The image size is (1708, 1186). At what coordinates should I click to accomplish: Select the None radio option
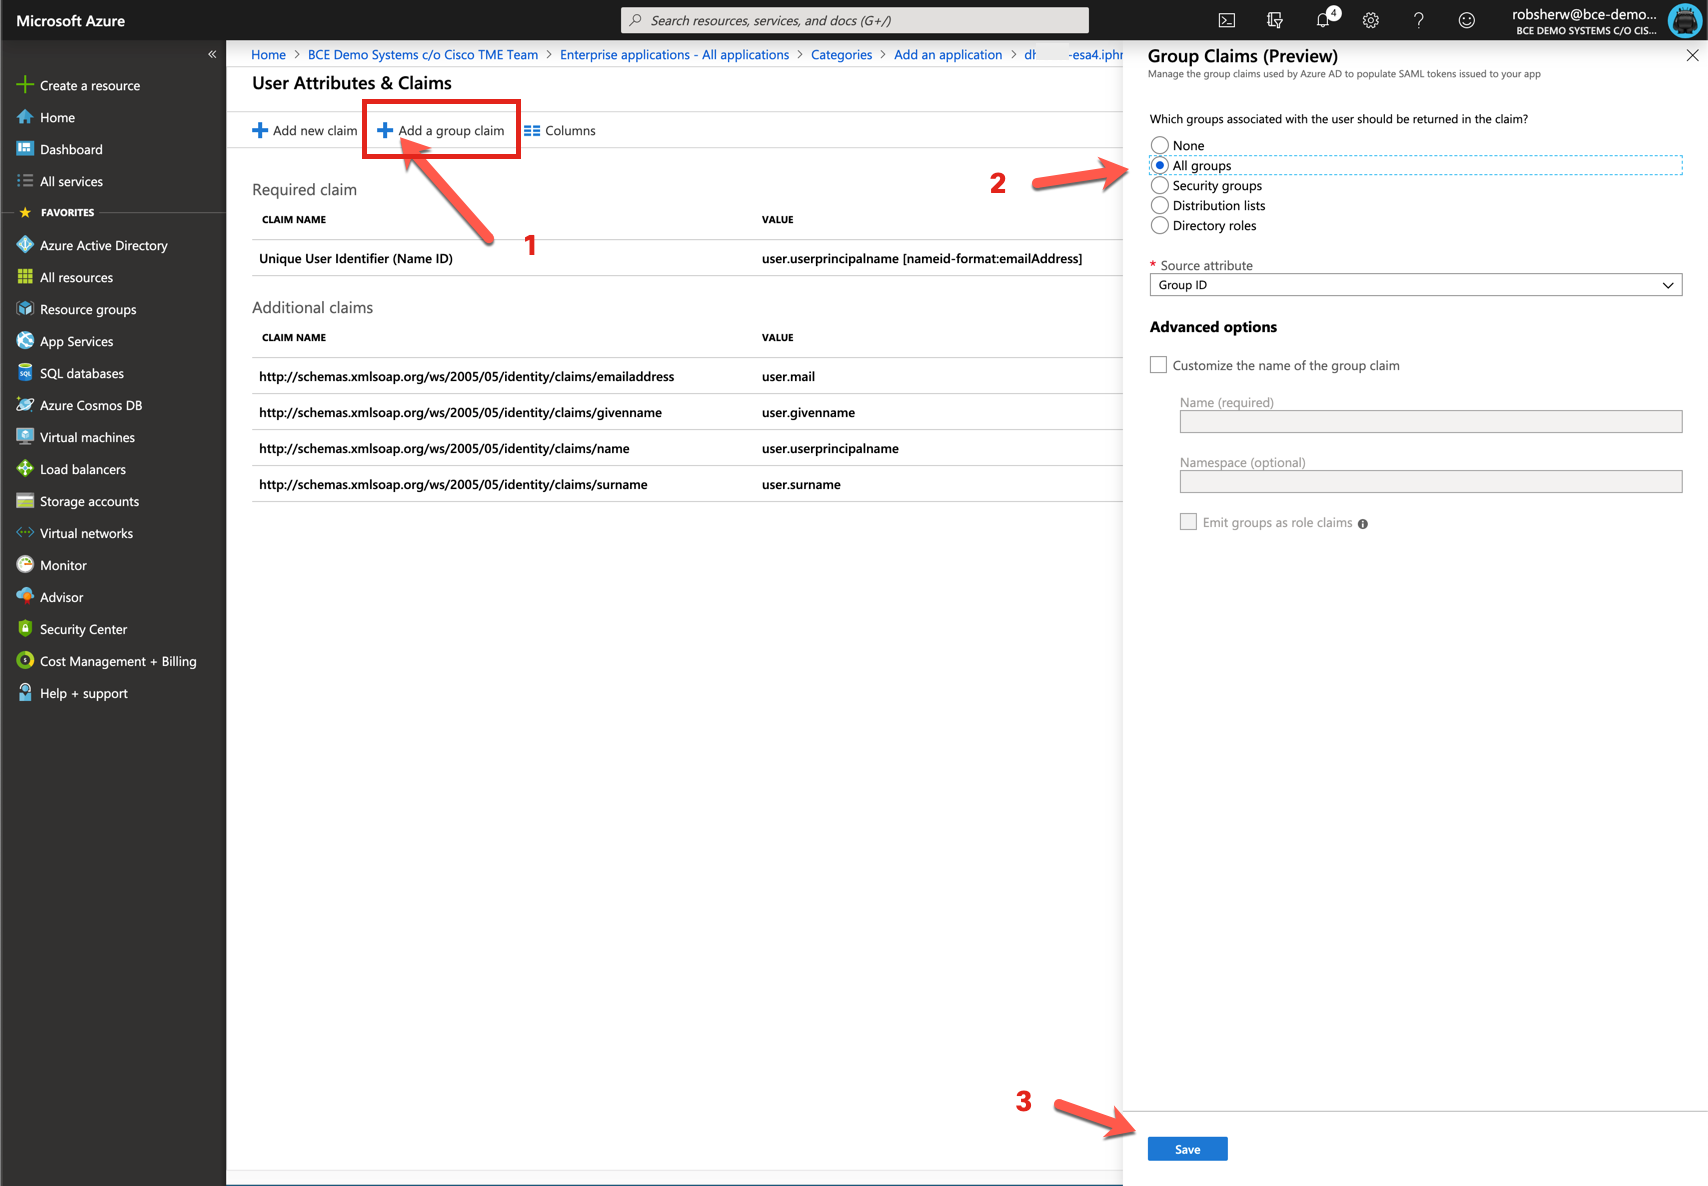(1160, 145)
